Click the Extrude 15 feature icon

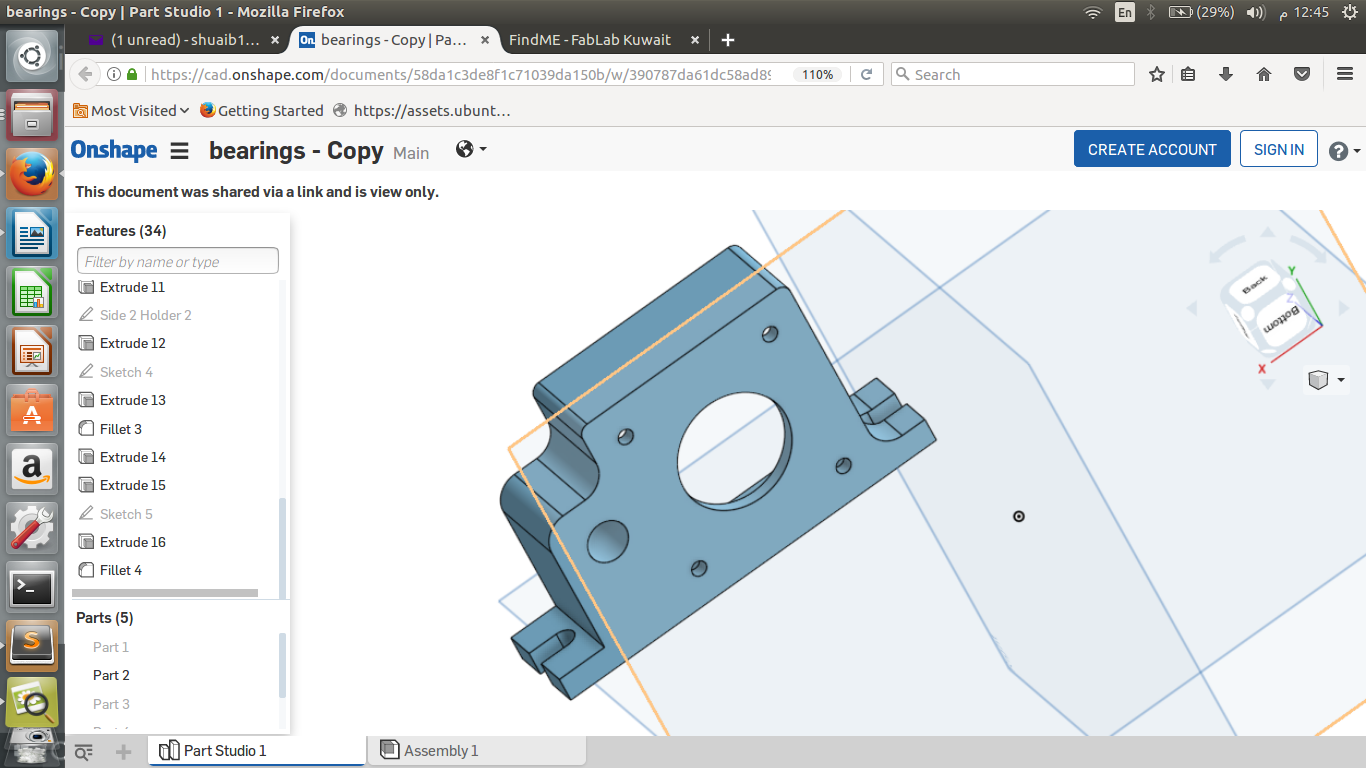click(x=86, y=485)
